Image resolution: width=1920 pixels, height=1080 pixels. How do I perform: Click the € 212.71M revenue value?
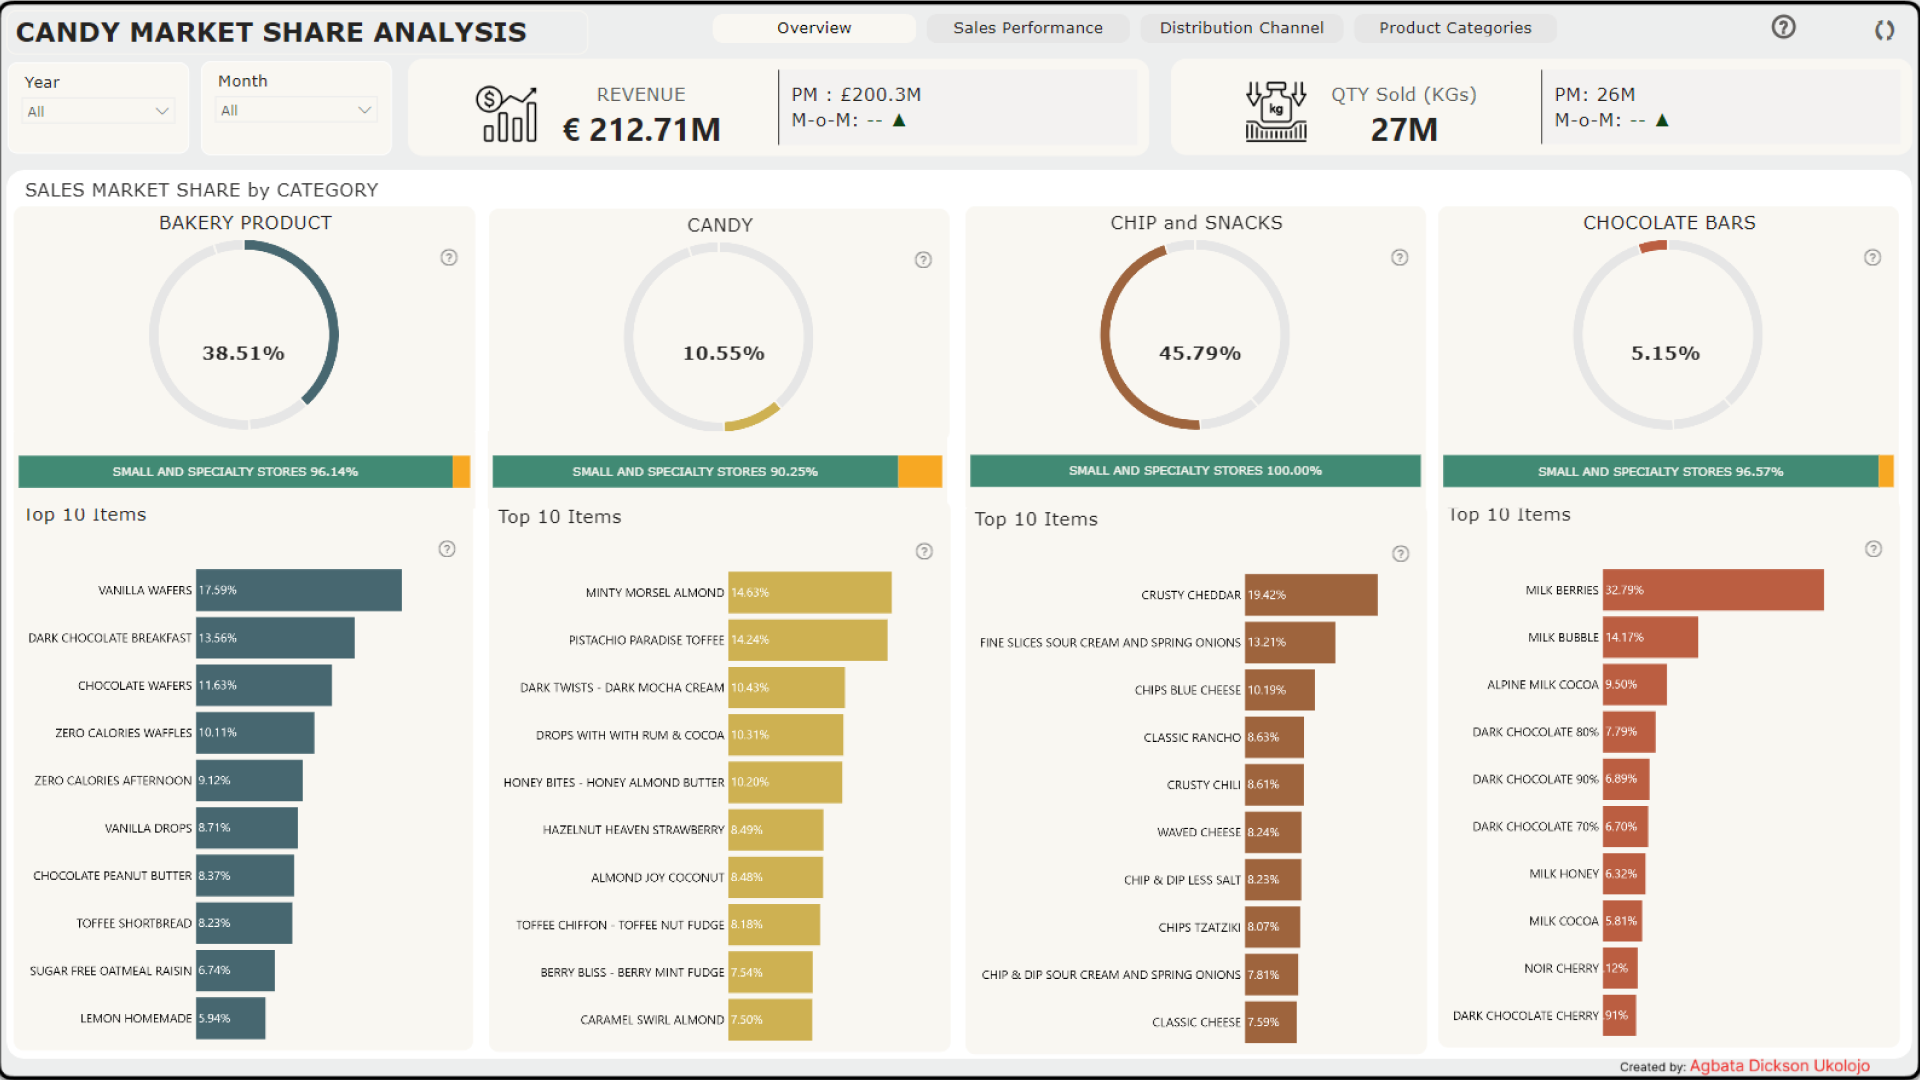(641, 130)
